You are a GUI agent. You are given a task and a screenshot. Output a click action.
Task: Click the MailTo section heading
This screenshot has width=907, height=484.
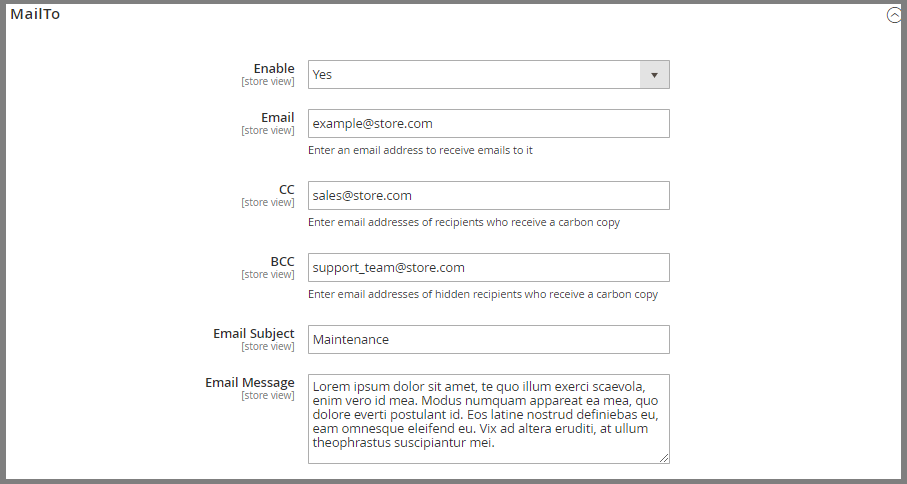[35, 14]
